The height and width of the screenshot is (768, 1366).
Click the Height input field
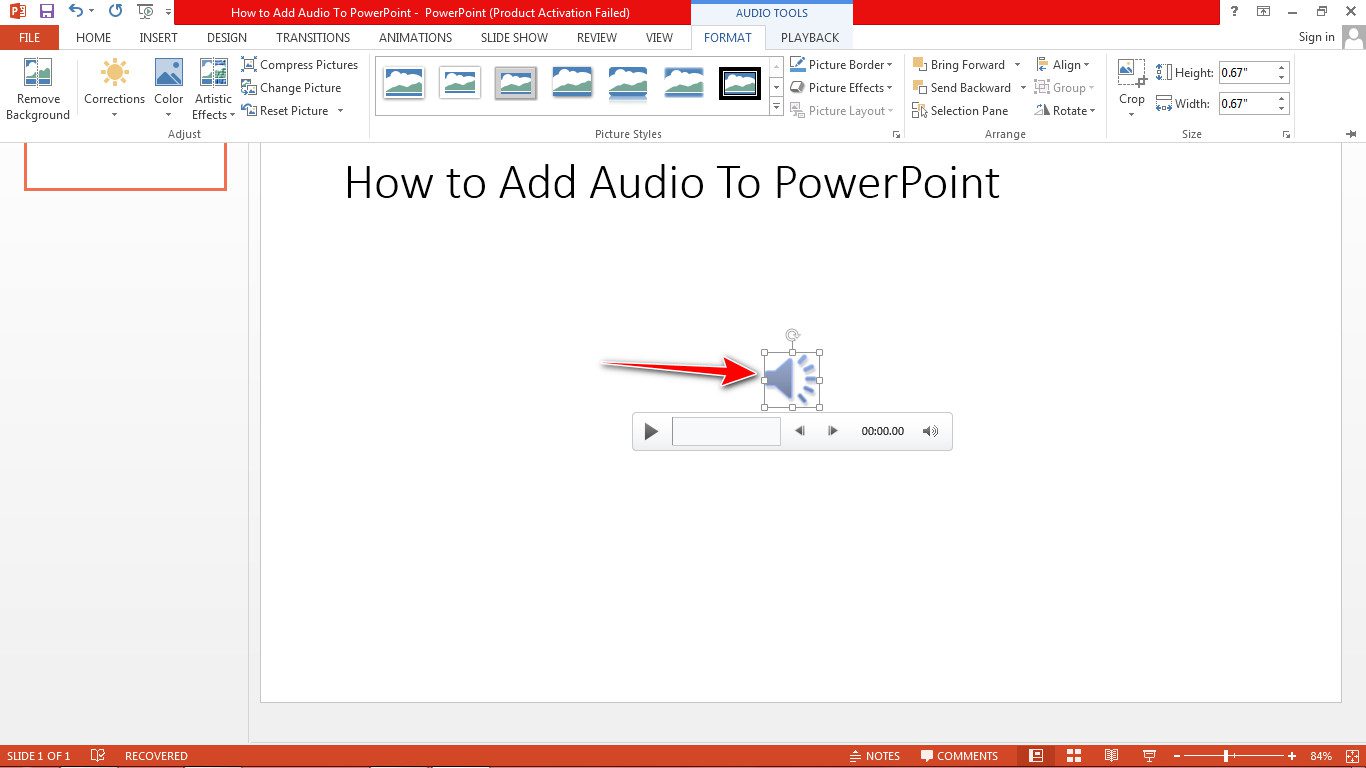1245,73
